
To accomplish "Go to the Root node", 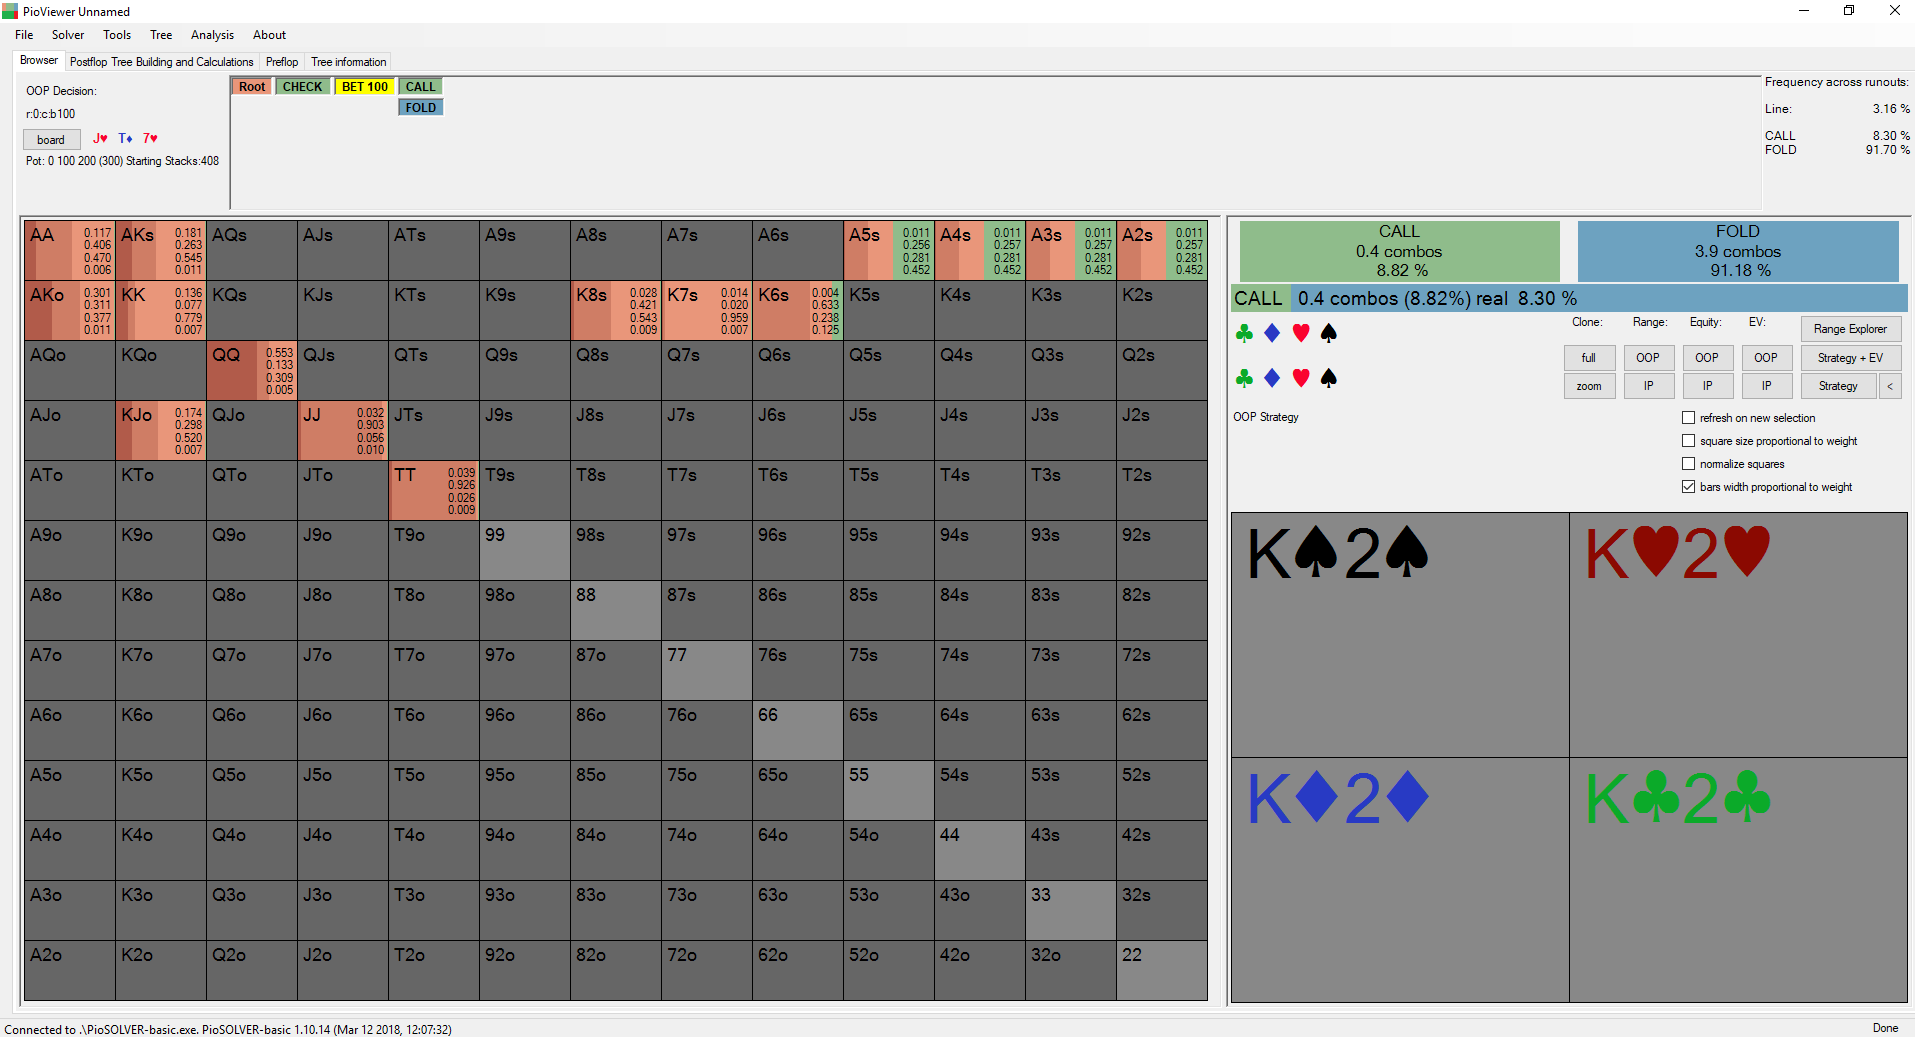I will (252, 87).
